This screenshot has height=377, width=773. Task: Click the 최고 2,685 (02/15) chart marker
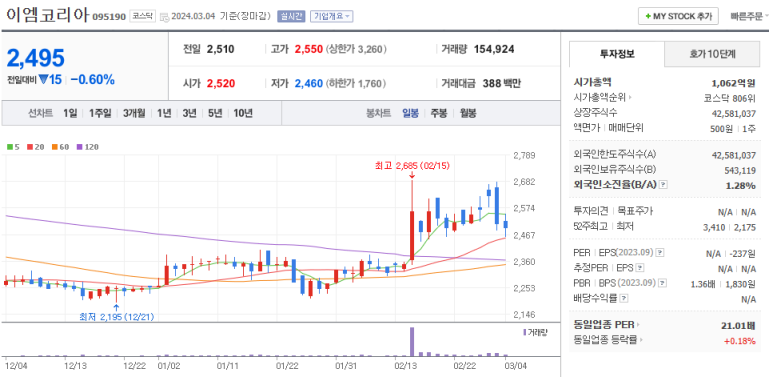pos(412,166)
